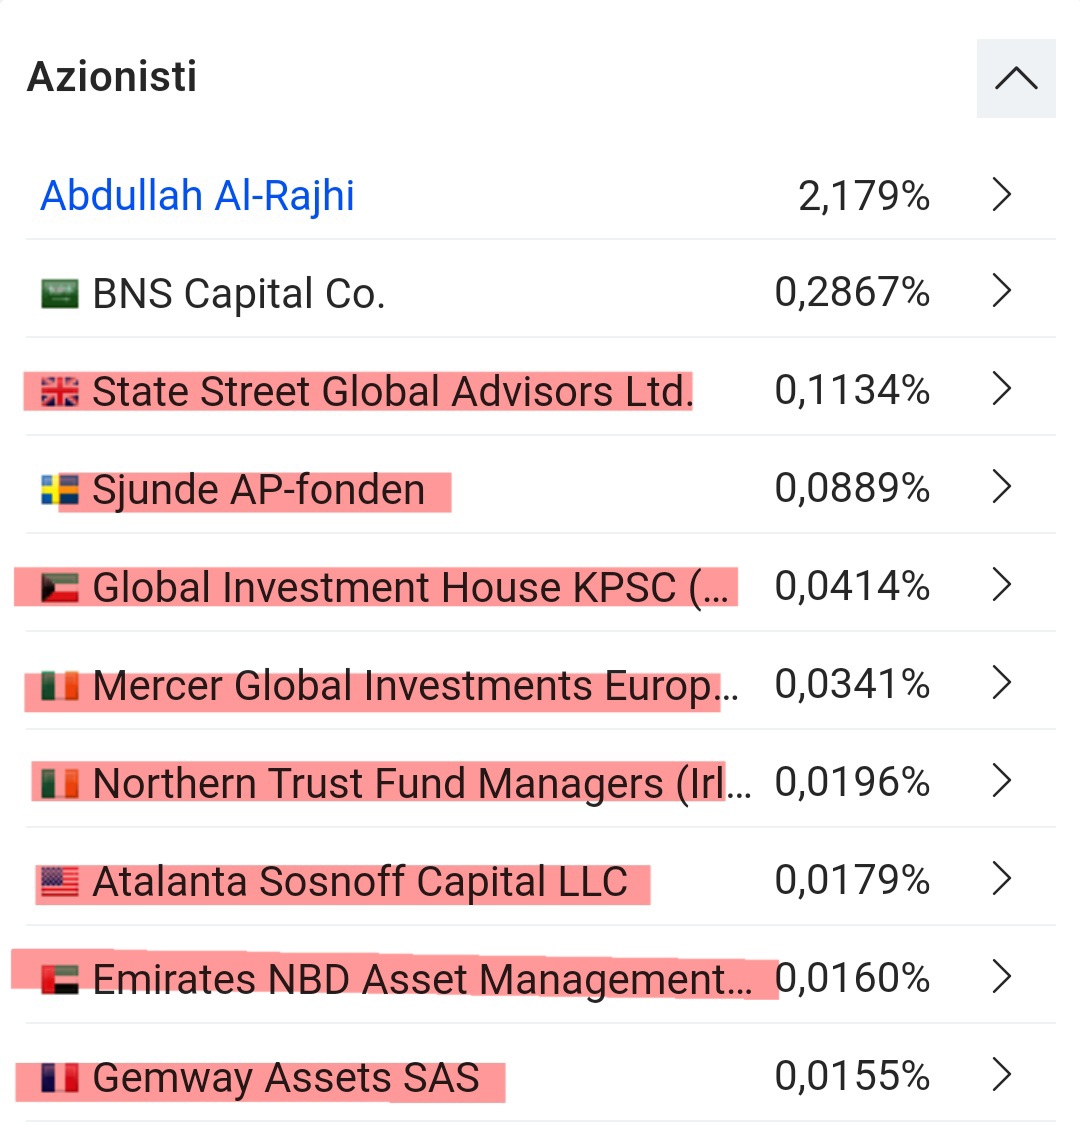
Task: Select State Street Global Advisors Ltd. name
Action: (392, 392)
